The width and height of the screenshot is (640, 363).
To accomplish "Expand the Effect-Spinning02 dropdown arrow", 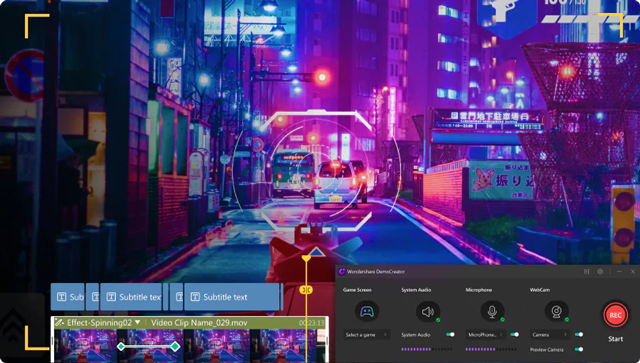I will (x=138, y=322).
